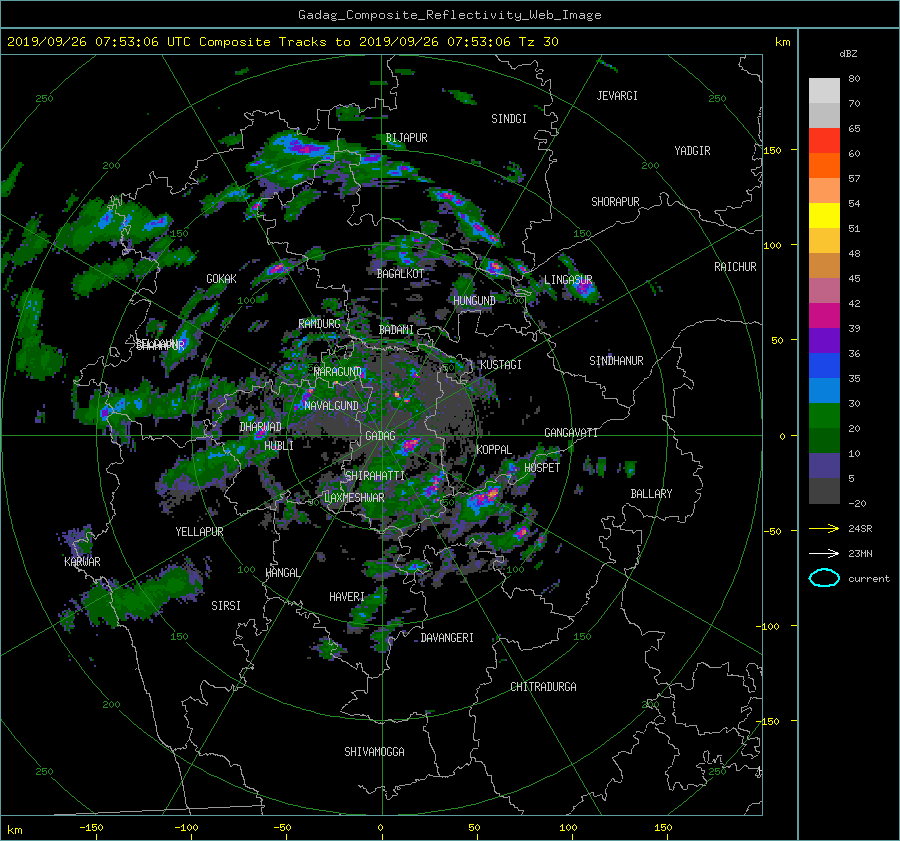Click the dark gray -20 dBZ swatch
Viewport: 900px width, 841px height.
click(x=824, y=490)
